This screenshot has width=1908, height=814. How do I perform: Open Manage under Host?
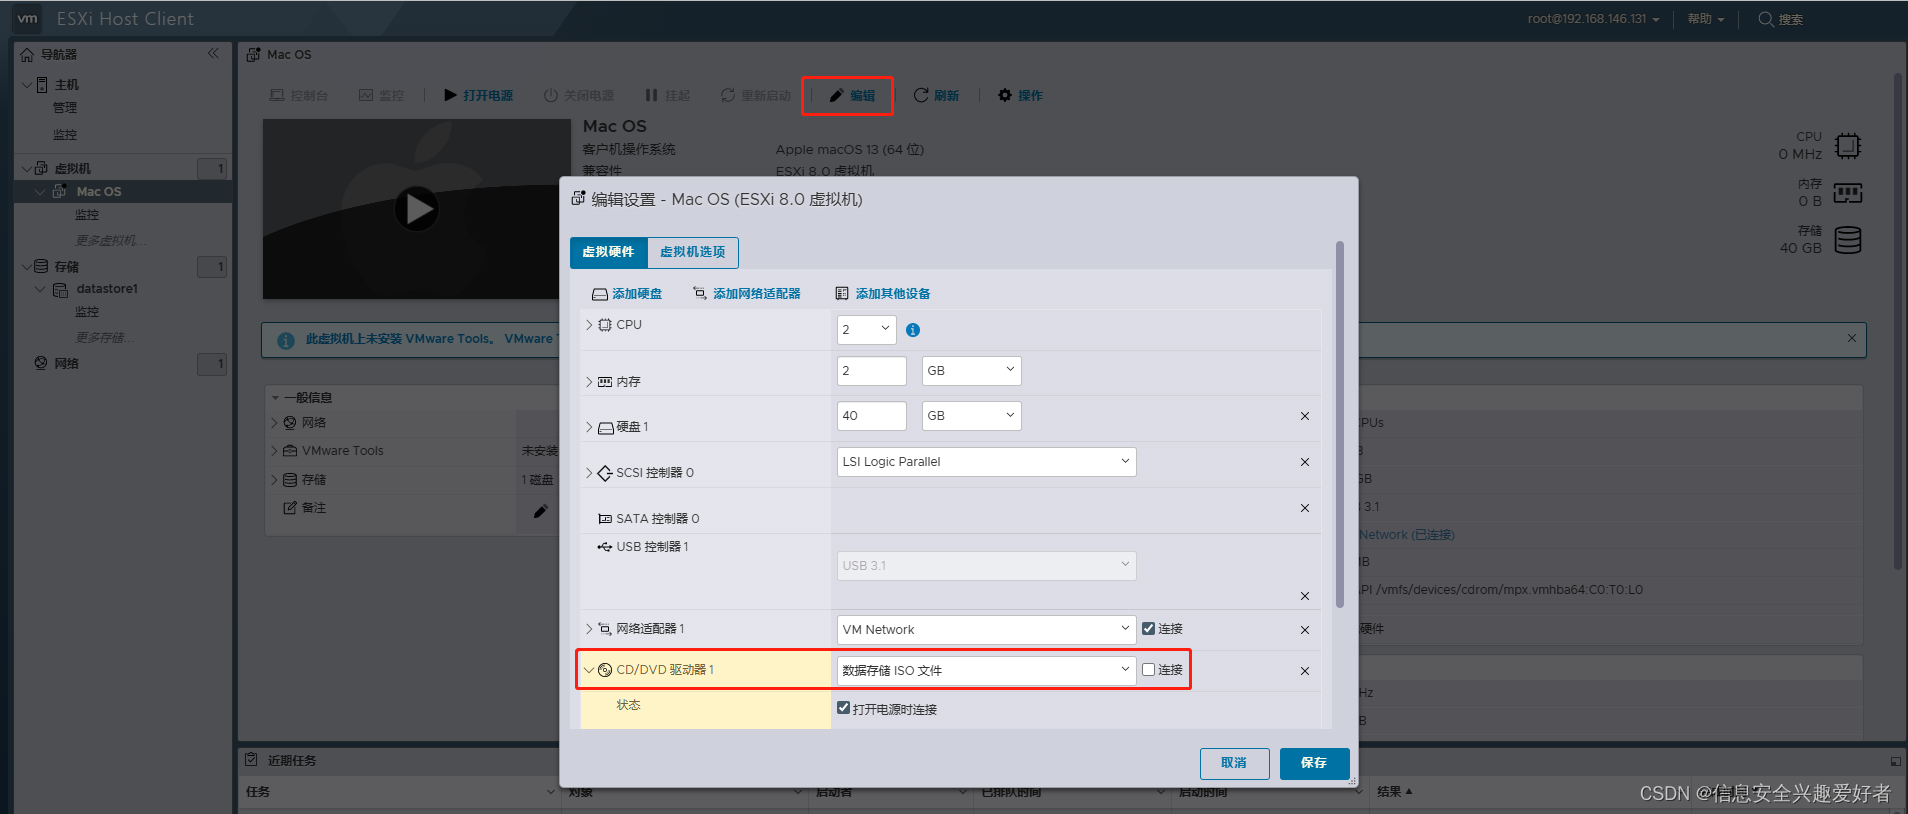coord(65,108)
